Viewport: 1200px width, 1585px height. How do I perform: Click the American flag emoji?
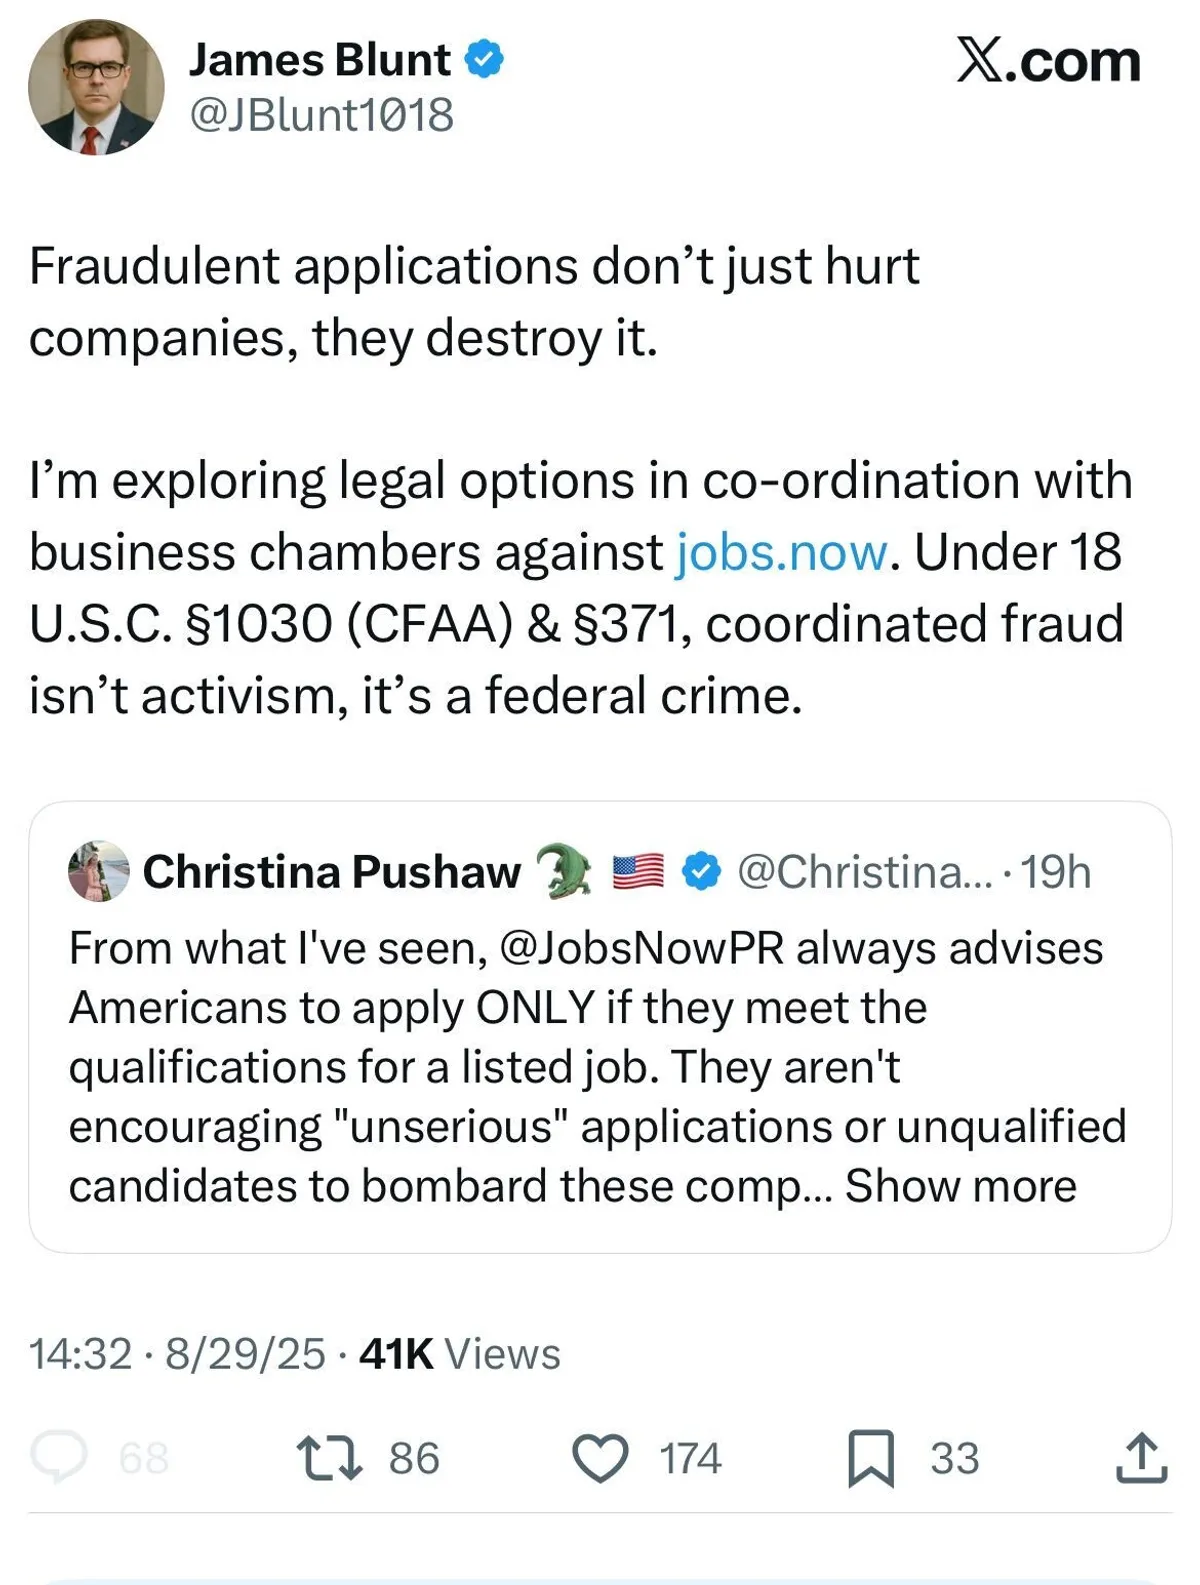point(638,871)
